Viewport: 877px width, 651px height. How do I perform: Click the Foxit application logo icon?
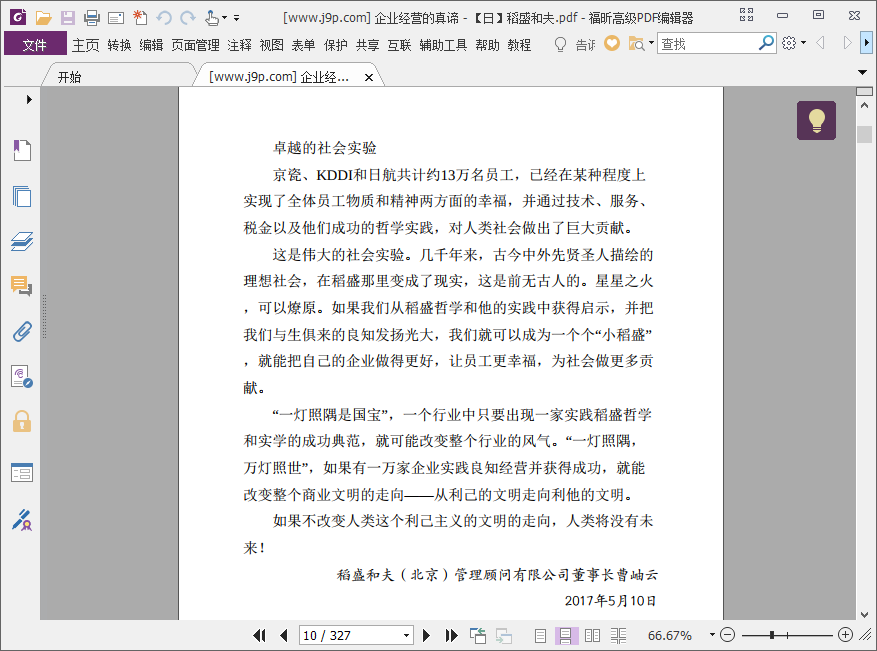[18, 17]
